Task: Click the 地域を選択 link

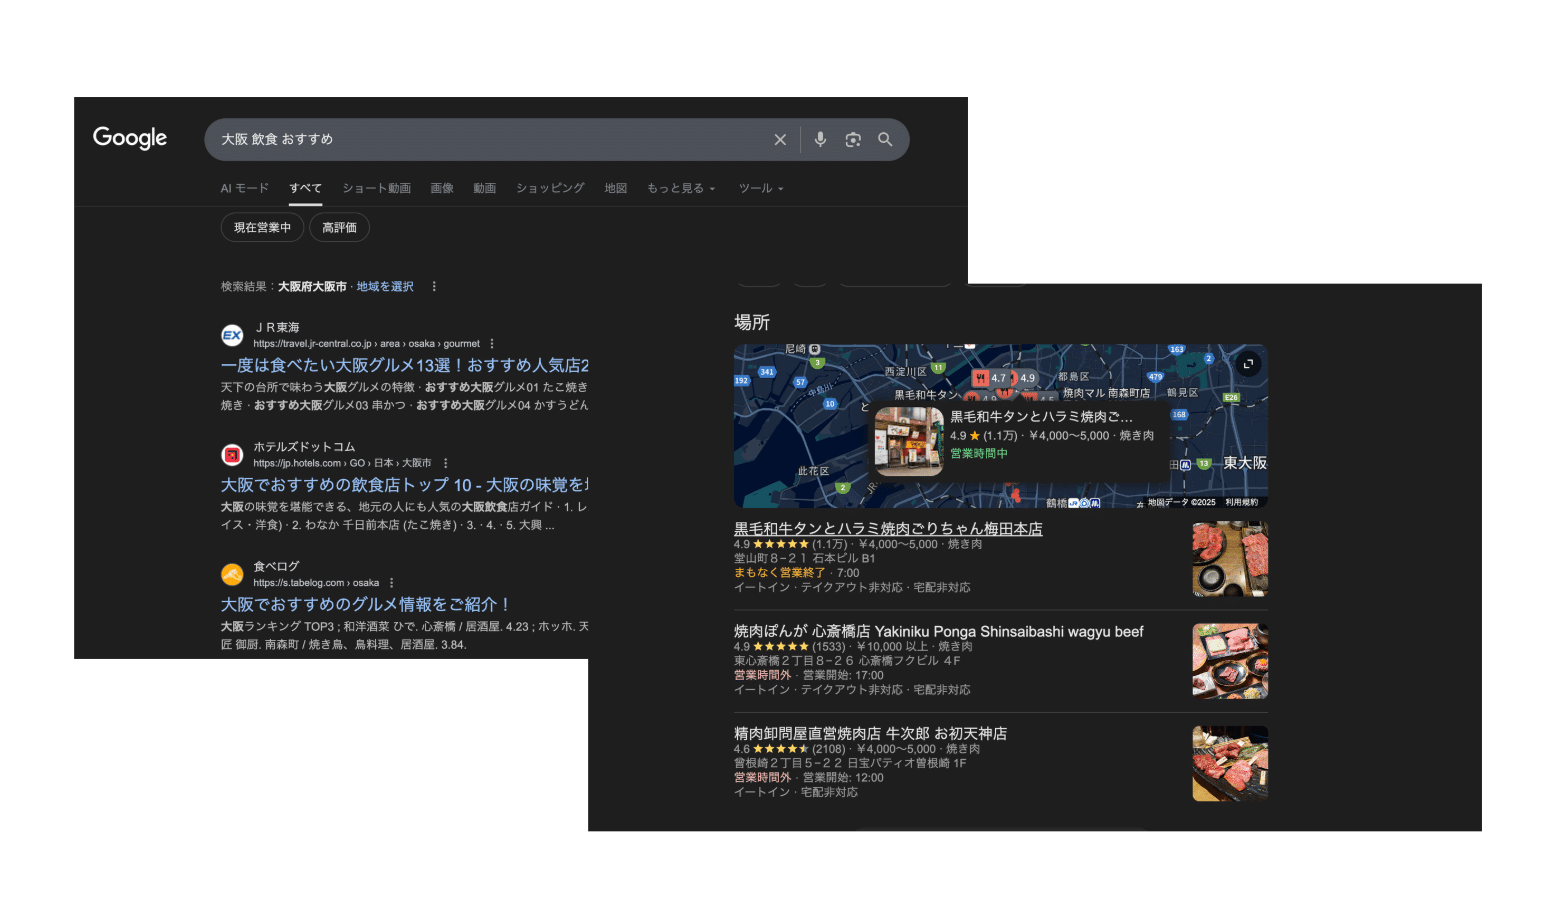Action: pyautogui.click(x=385, y=287)
